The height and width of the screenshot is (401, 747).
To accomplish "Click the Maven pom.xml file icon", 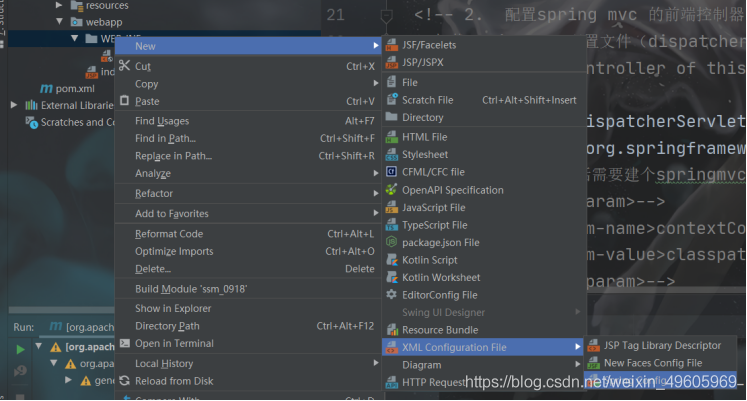I will 46,89.
